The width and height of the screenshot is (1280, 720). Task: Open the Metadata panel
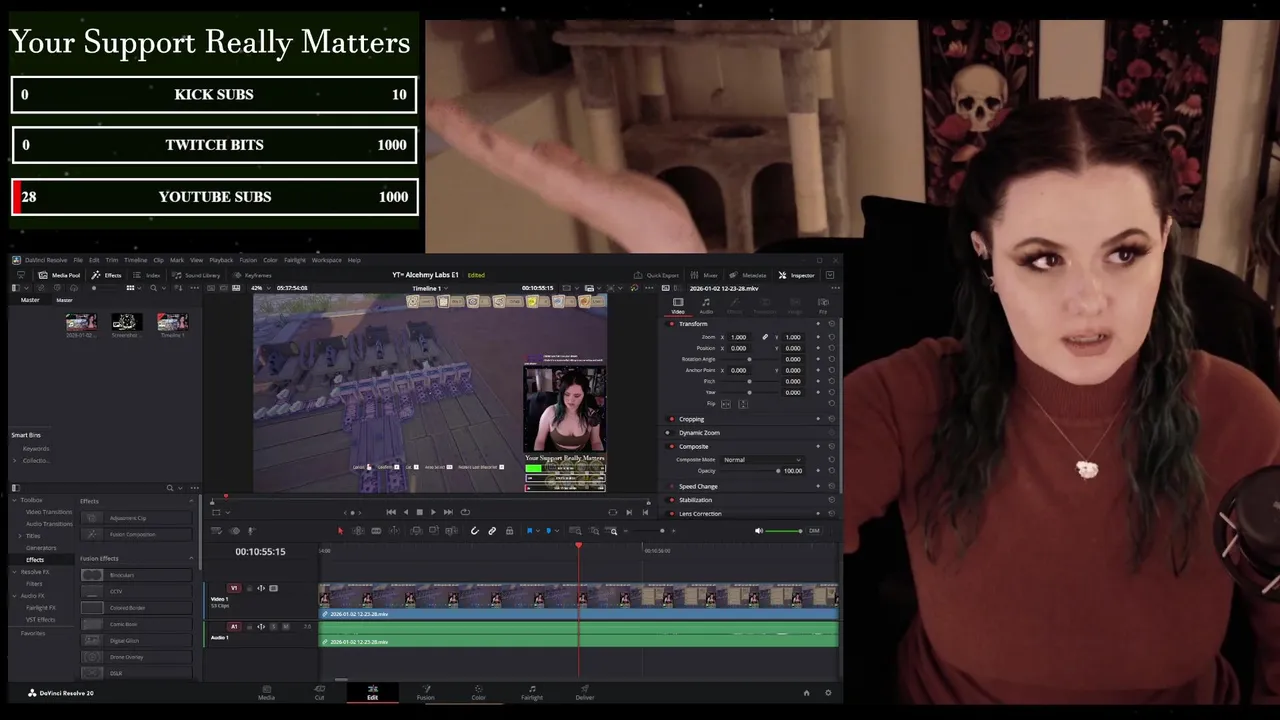click(748, 275)
